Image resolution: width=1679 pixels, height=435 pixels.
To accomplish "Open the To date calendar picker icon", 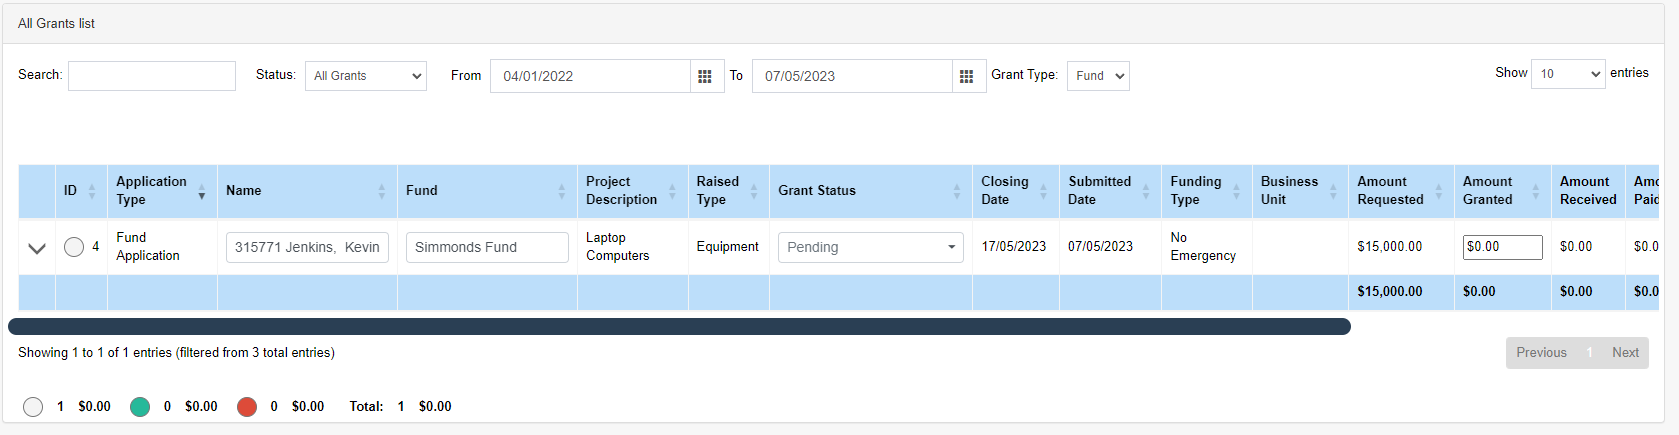I will coord(966,76).
